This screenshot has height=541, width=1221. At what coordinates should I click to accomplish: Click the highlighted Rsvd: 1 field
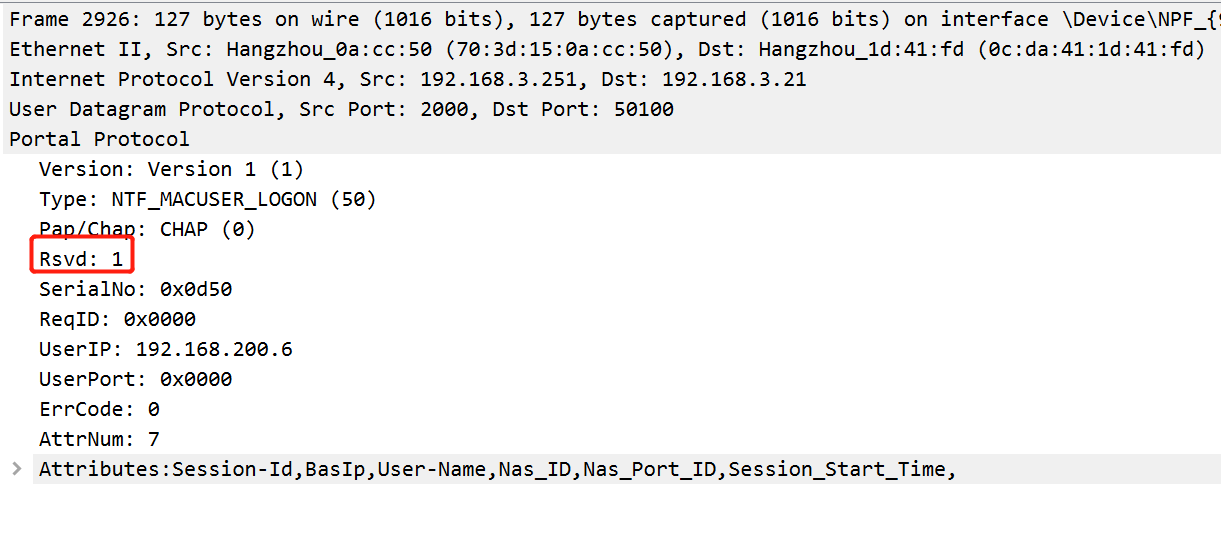[81, 259]
